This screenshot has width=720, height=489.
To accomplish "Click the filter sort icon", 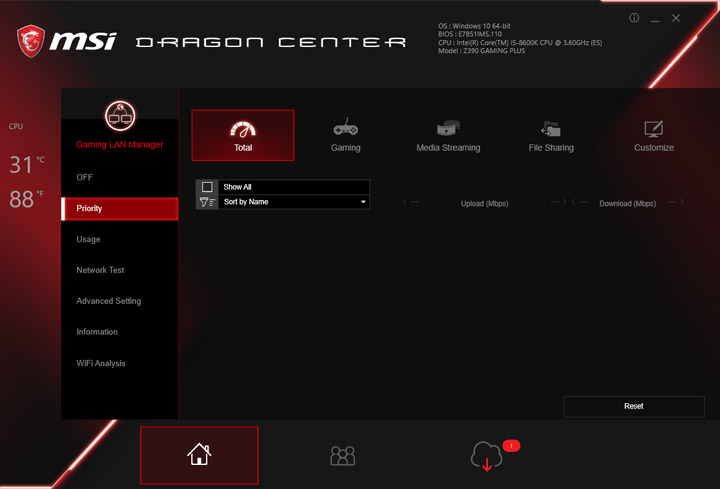I will coord(207,202).
